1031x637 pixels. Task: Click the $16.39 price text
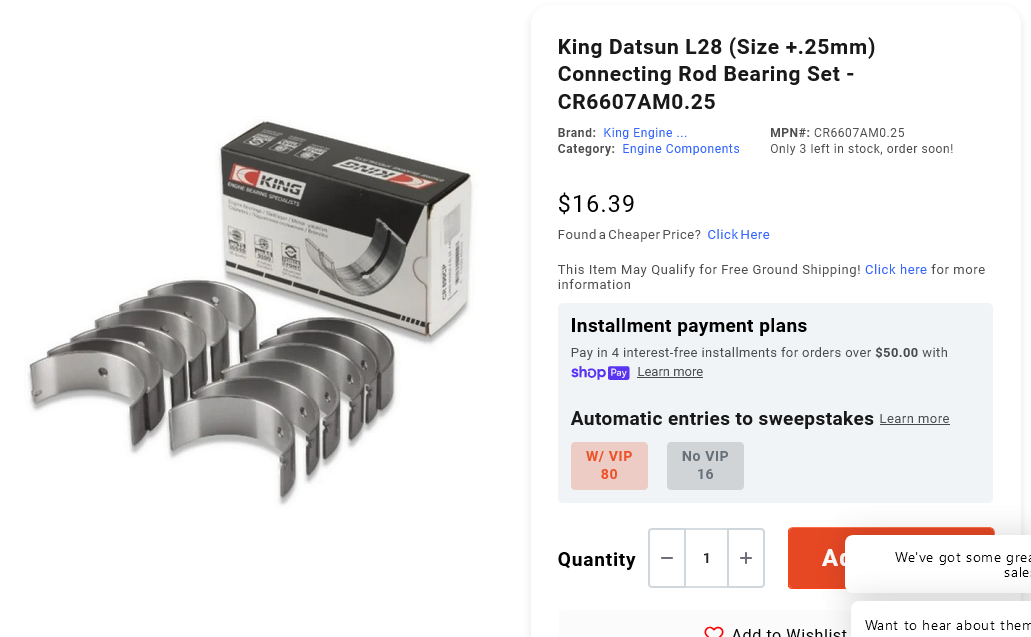(x=596, y=204)
